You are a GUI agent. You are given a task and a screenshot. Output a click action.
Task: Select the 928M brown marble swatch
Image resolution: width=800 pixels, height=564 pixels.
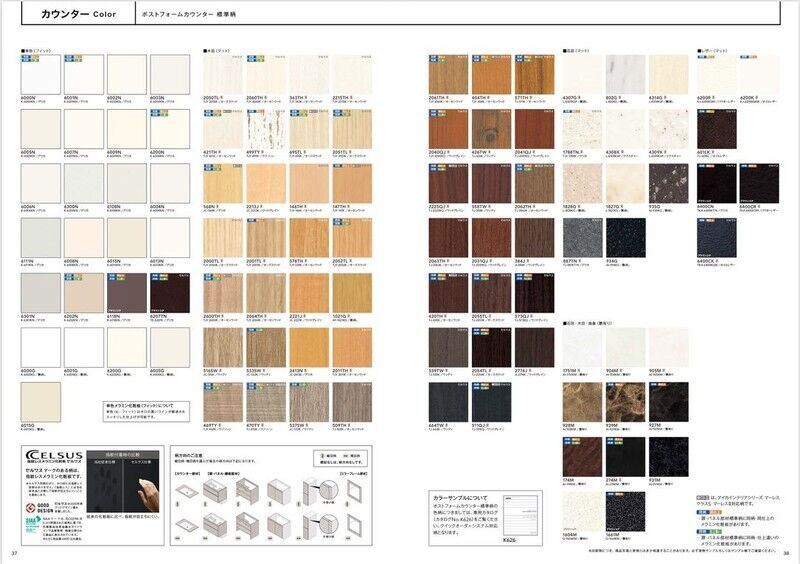pyautogui.click(x=581, y=401)
